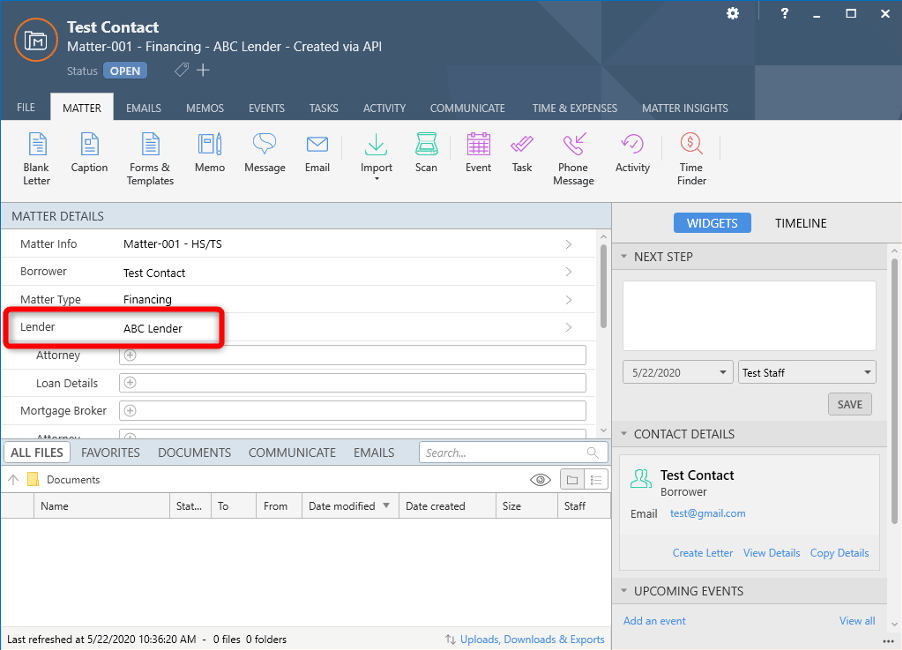Open the Time & Expenses tab
Screen dimensions: 902x650
point(575,108)
